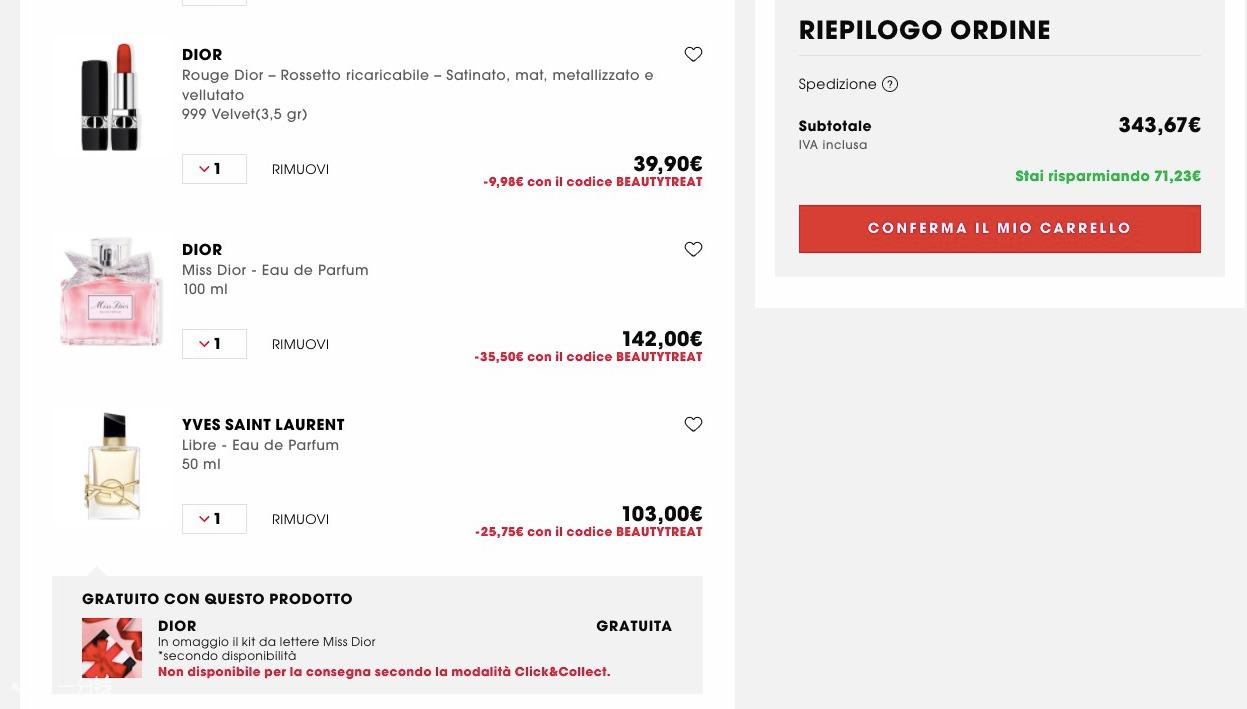Remove Rouge Dior lipstick from cart
The width and height of the screenshot is (1247, 709).
pos(300,170)
